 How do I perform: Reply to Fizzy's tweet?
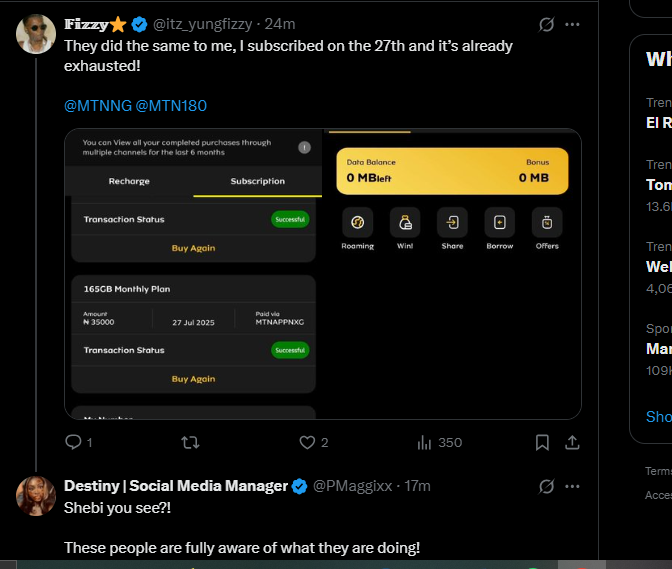point(73,442)
